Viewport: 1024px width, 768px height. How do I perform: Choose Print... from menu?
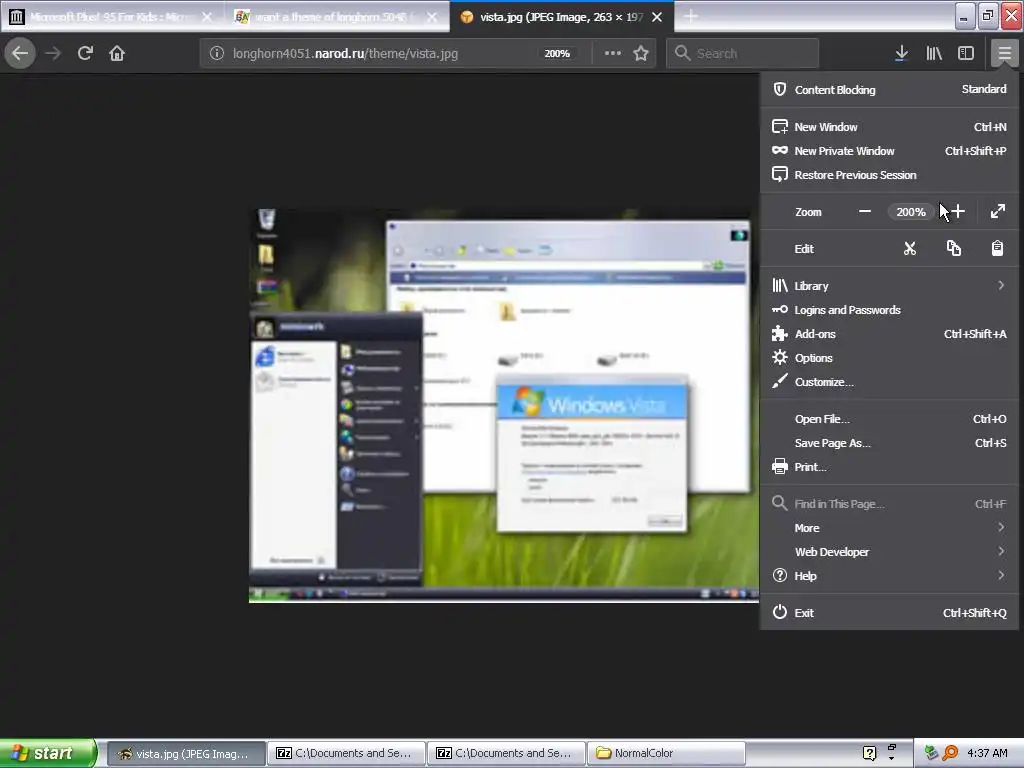click(889, 467)
